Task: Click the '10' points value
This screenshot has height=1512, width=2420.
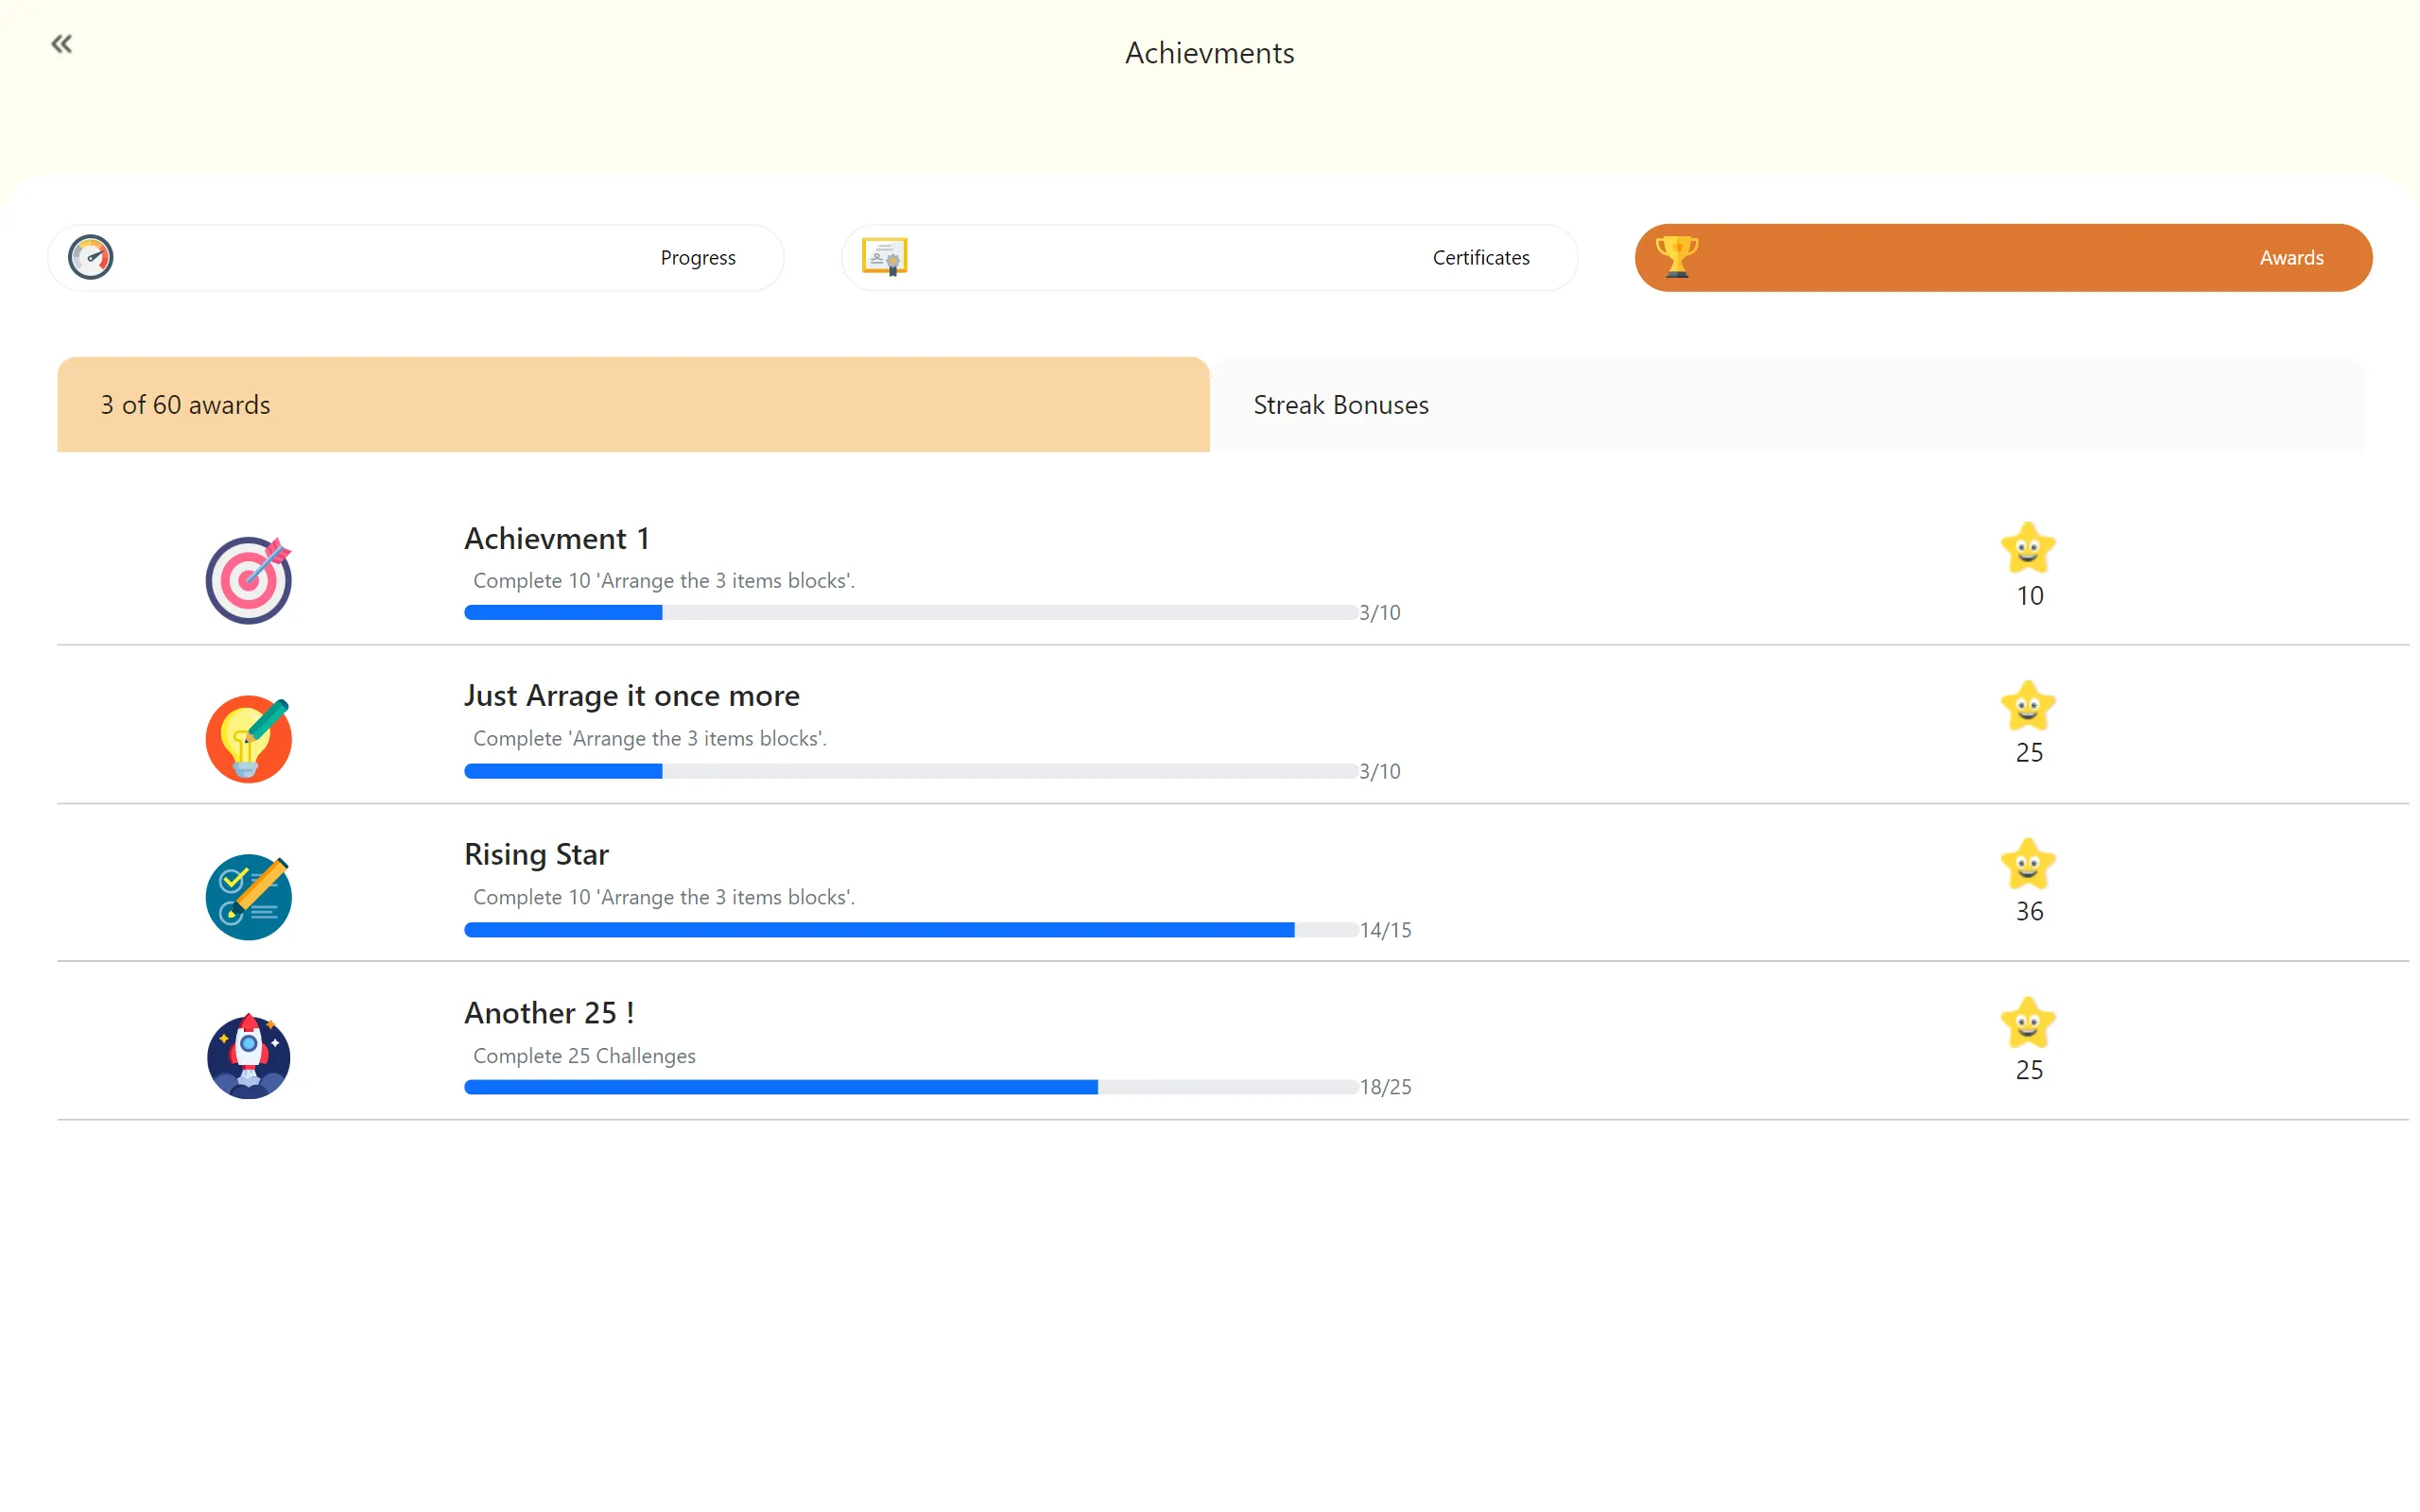Action: tap(2029, 596)
